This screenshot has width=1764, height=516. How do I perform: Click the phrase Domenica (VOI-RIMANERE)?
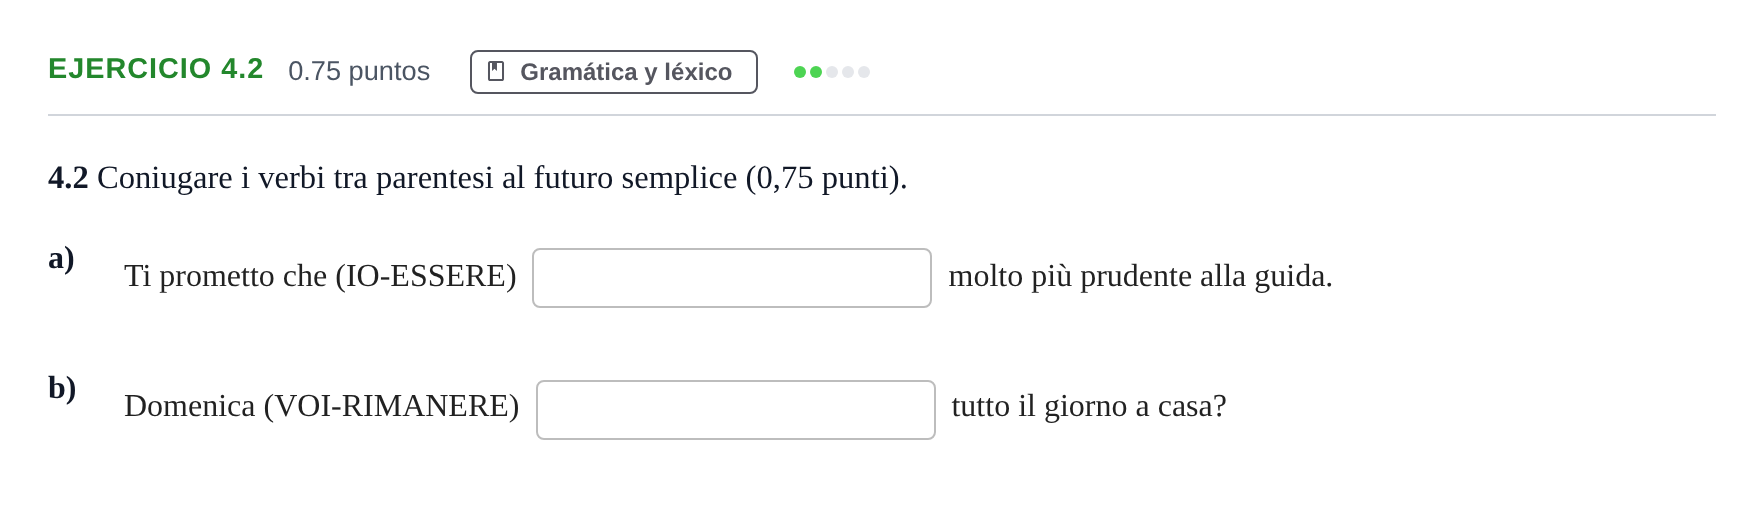[x=322, y=406]
